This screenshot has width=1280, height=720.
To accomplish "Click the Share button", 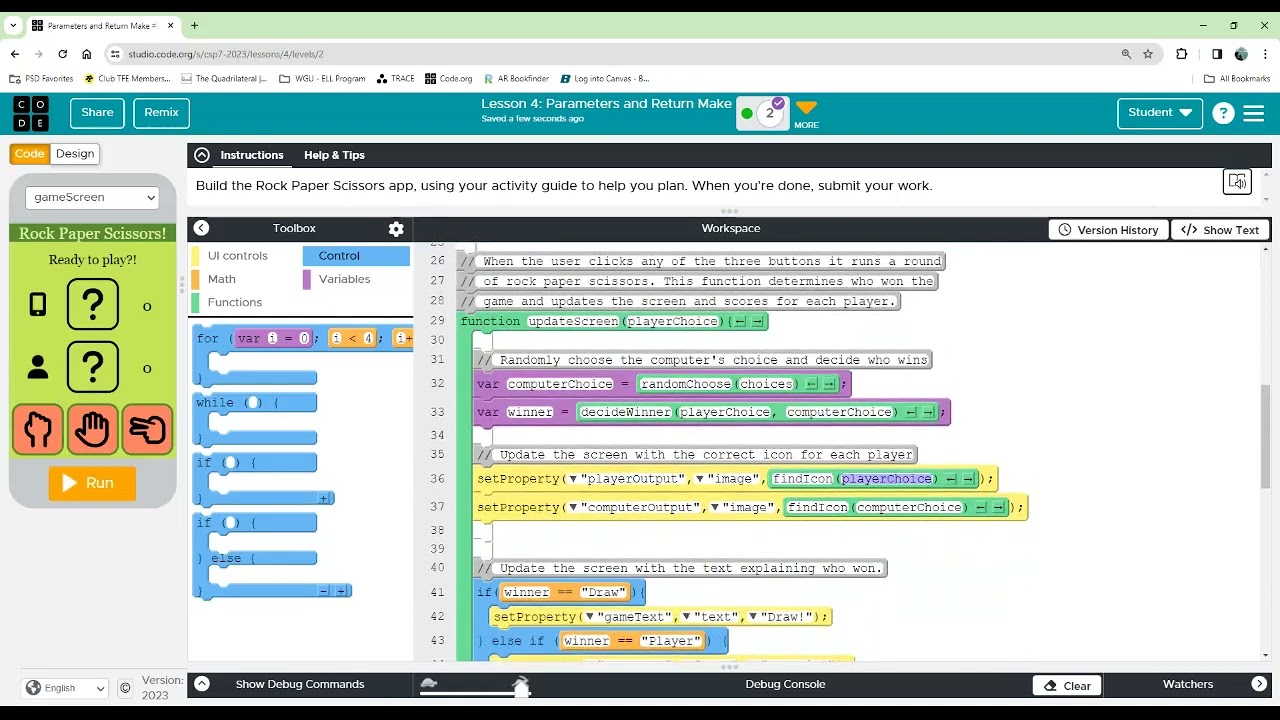I will coord(97,113).
